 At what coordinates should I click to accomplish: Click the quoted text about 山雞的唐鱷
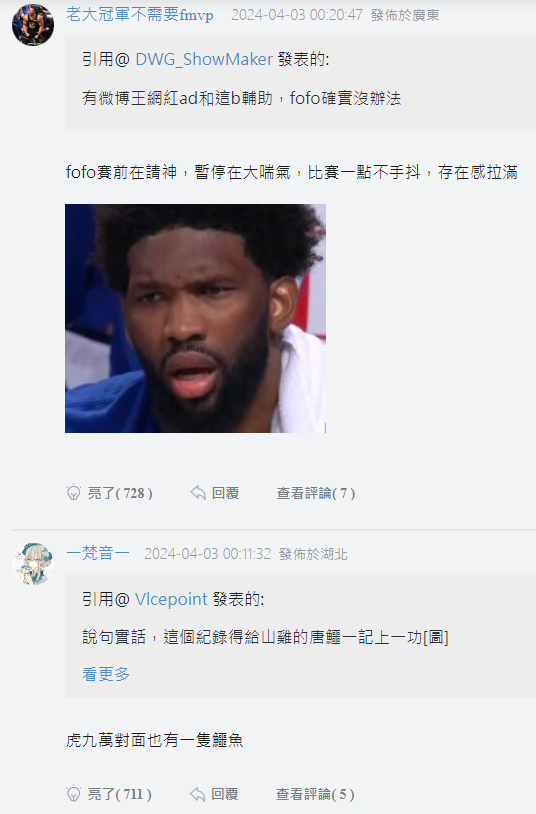265,636
